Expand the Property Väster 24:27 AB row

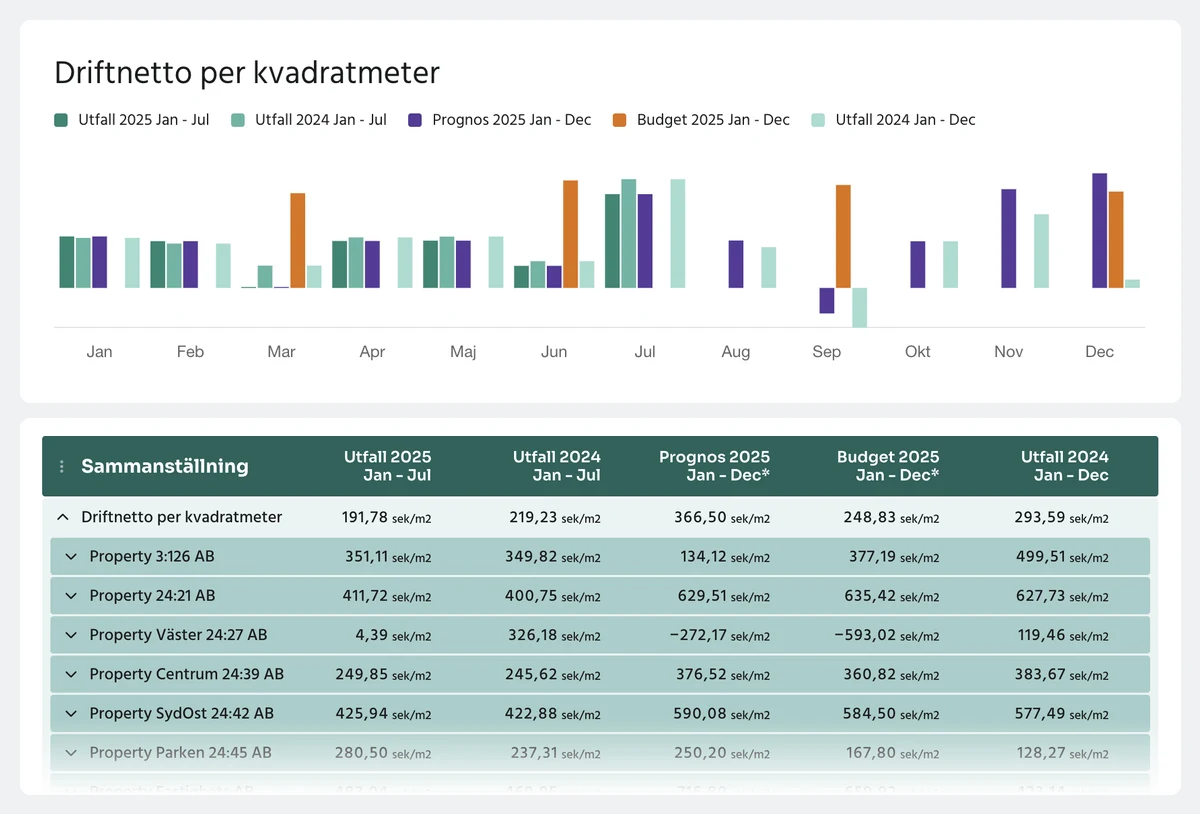point(71,635)
